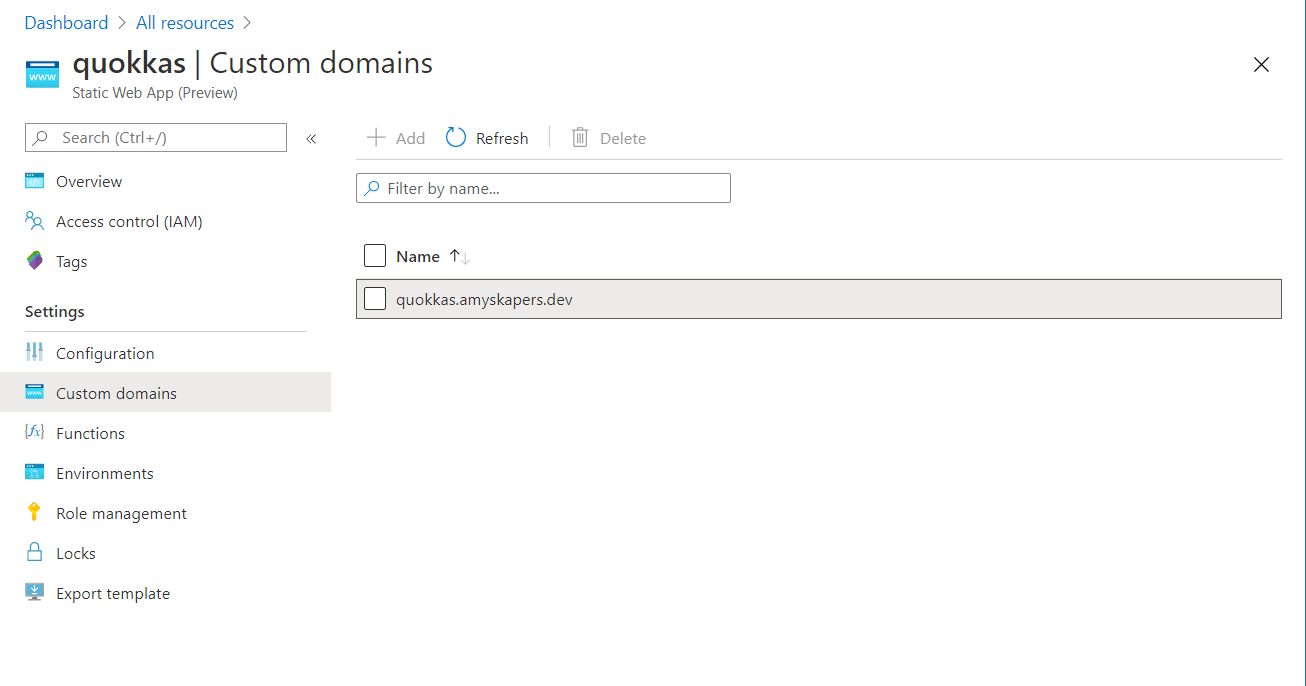Click the Configuration sliders icon
This screenshot has width=1306, height=686.
35,353
